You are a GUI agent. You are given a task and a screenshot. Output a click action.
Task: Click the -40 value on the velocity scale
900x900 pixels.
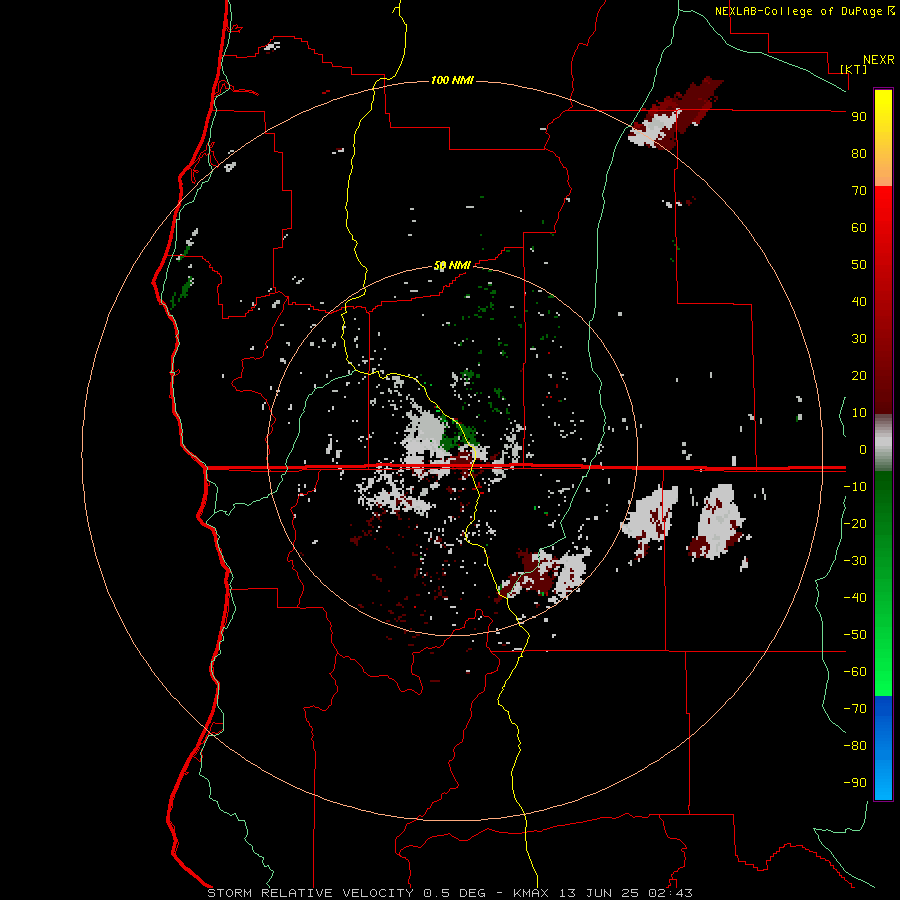pyautogui.click(x=855, y=598)
